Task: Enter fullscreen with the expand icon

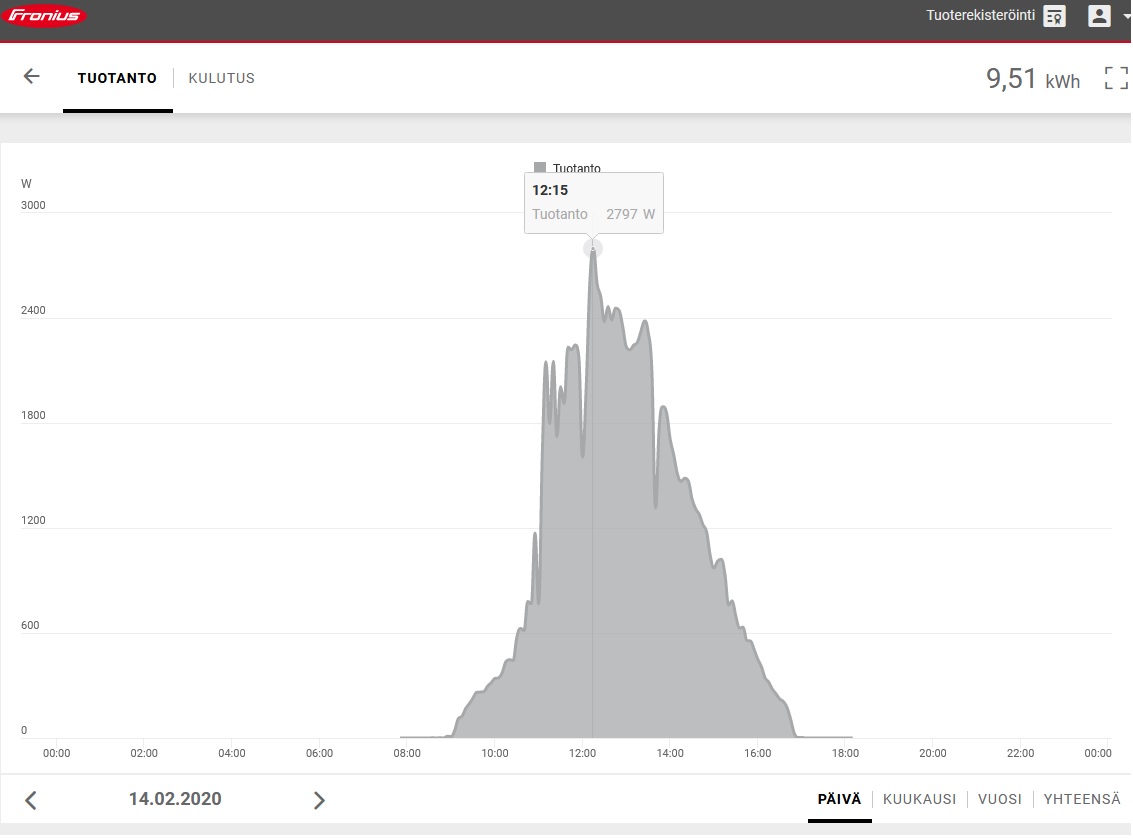Action: pyautogui.click(x=1116, y=78)
